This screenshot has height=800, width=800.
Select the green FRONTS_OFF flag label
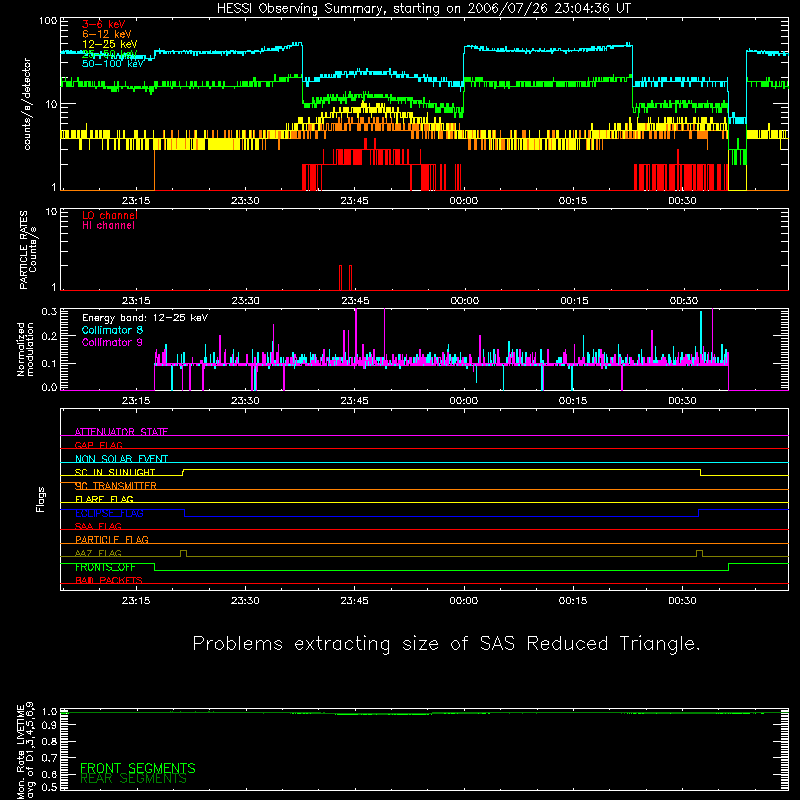[x=105, y=567]
